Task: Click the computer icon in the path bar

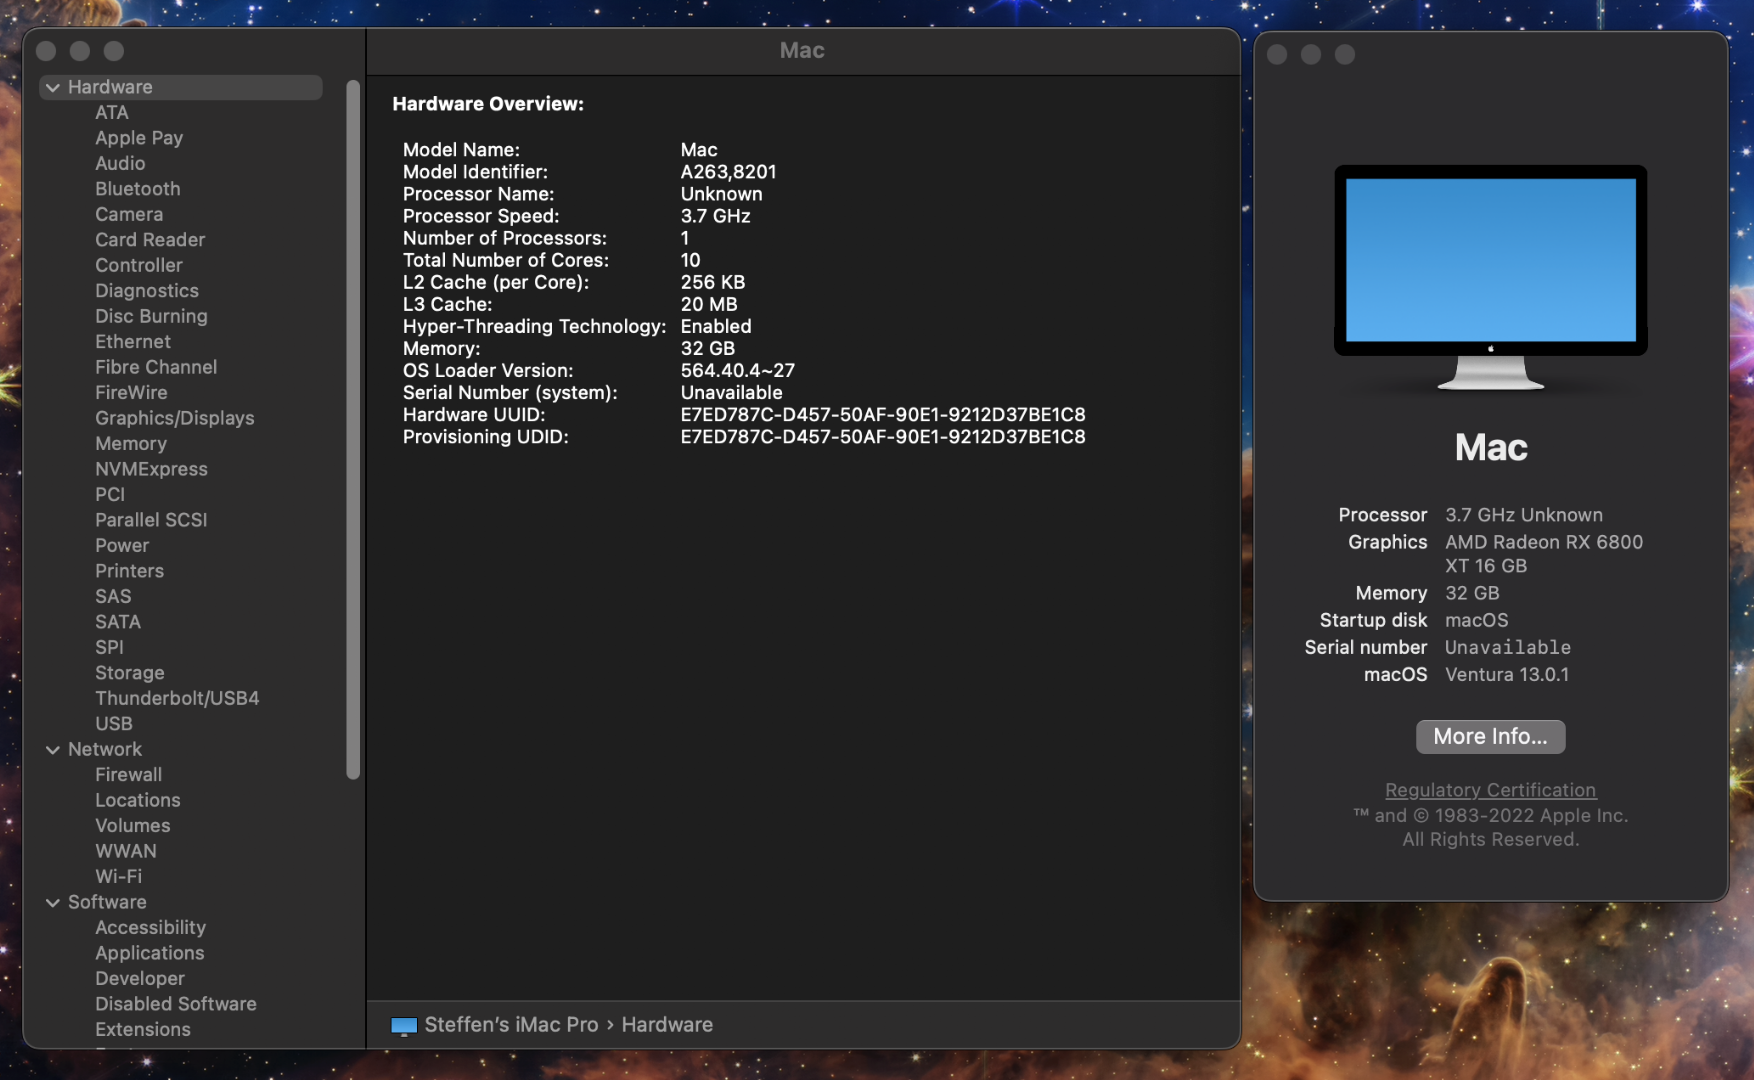Action: 404,1026
